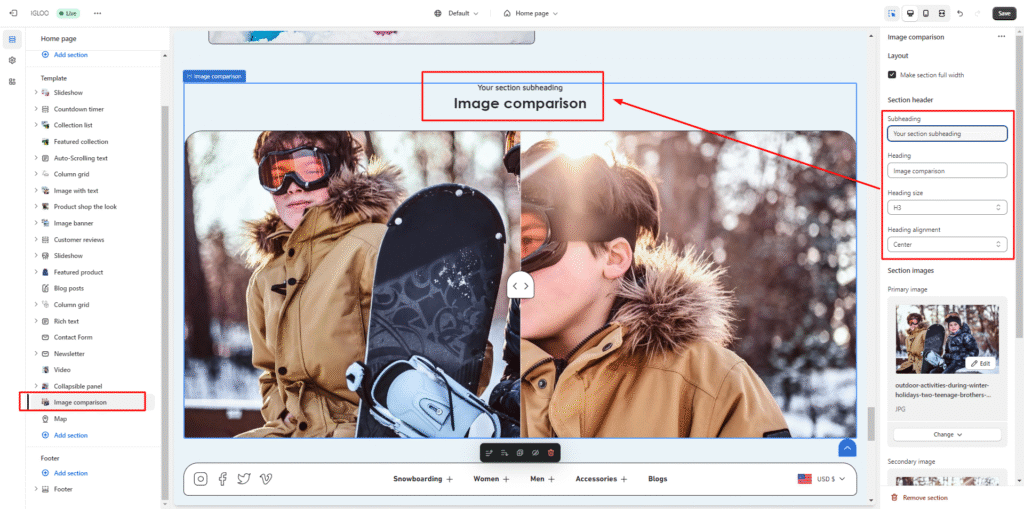
Task: Open the theme settings gear icon
Action: (12, 60)
